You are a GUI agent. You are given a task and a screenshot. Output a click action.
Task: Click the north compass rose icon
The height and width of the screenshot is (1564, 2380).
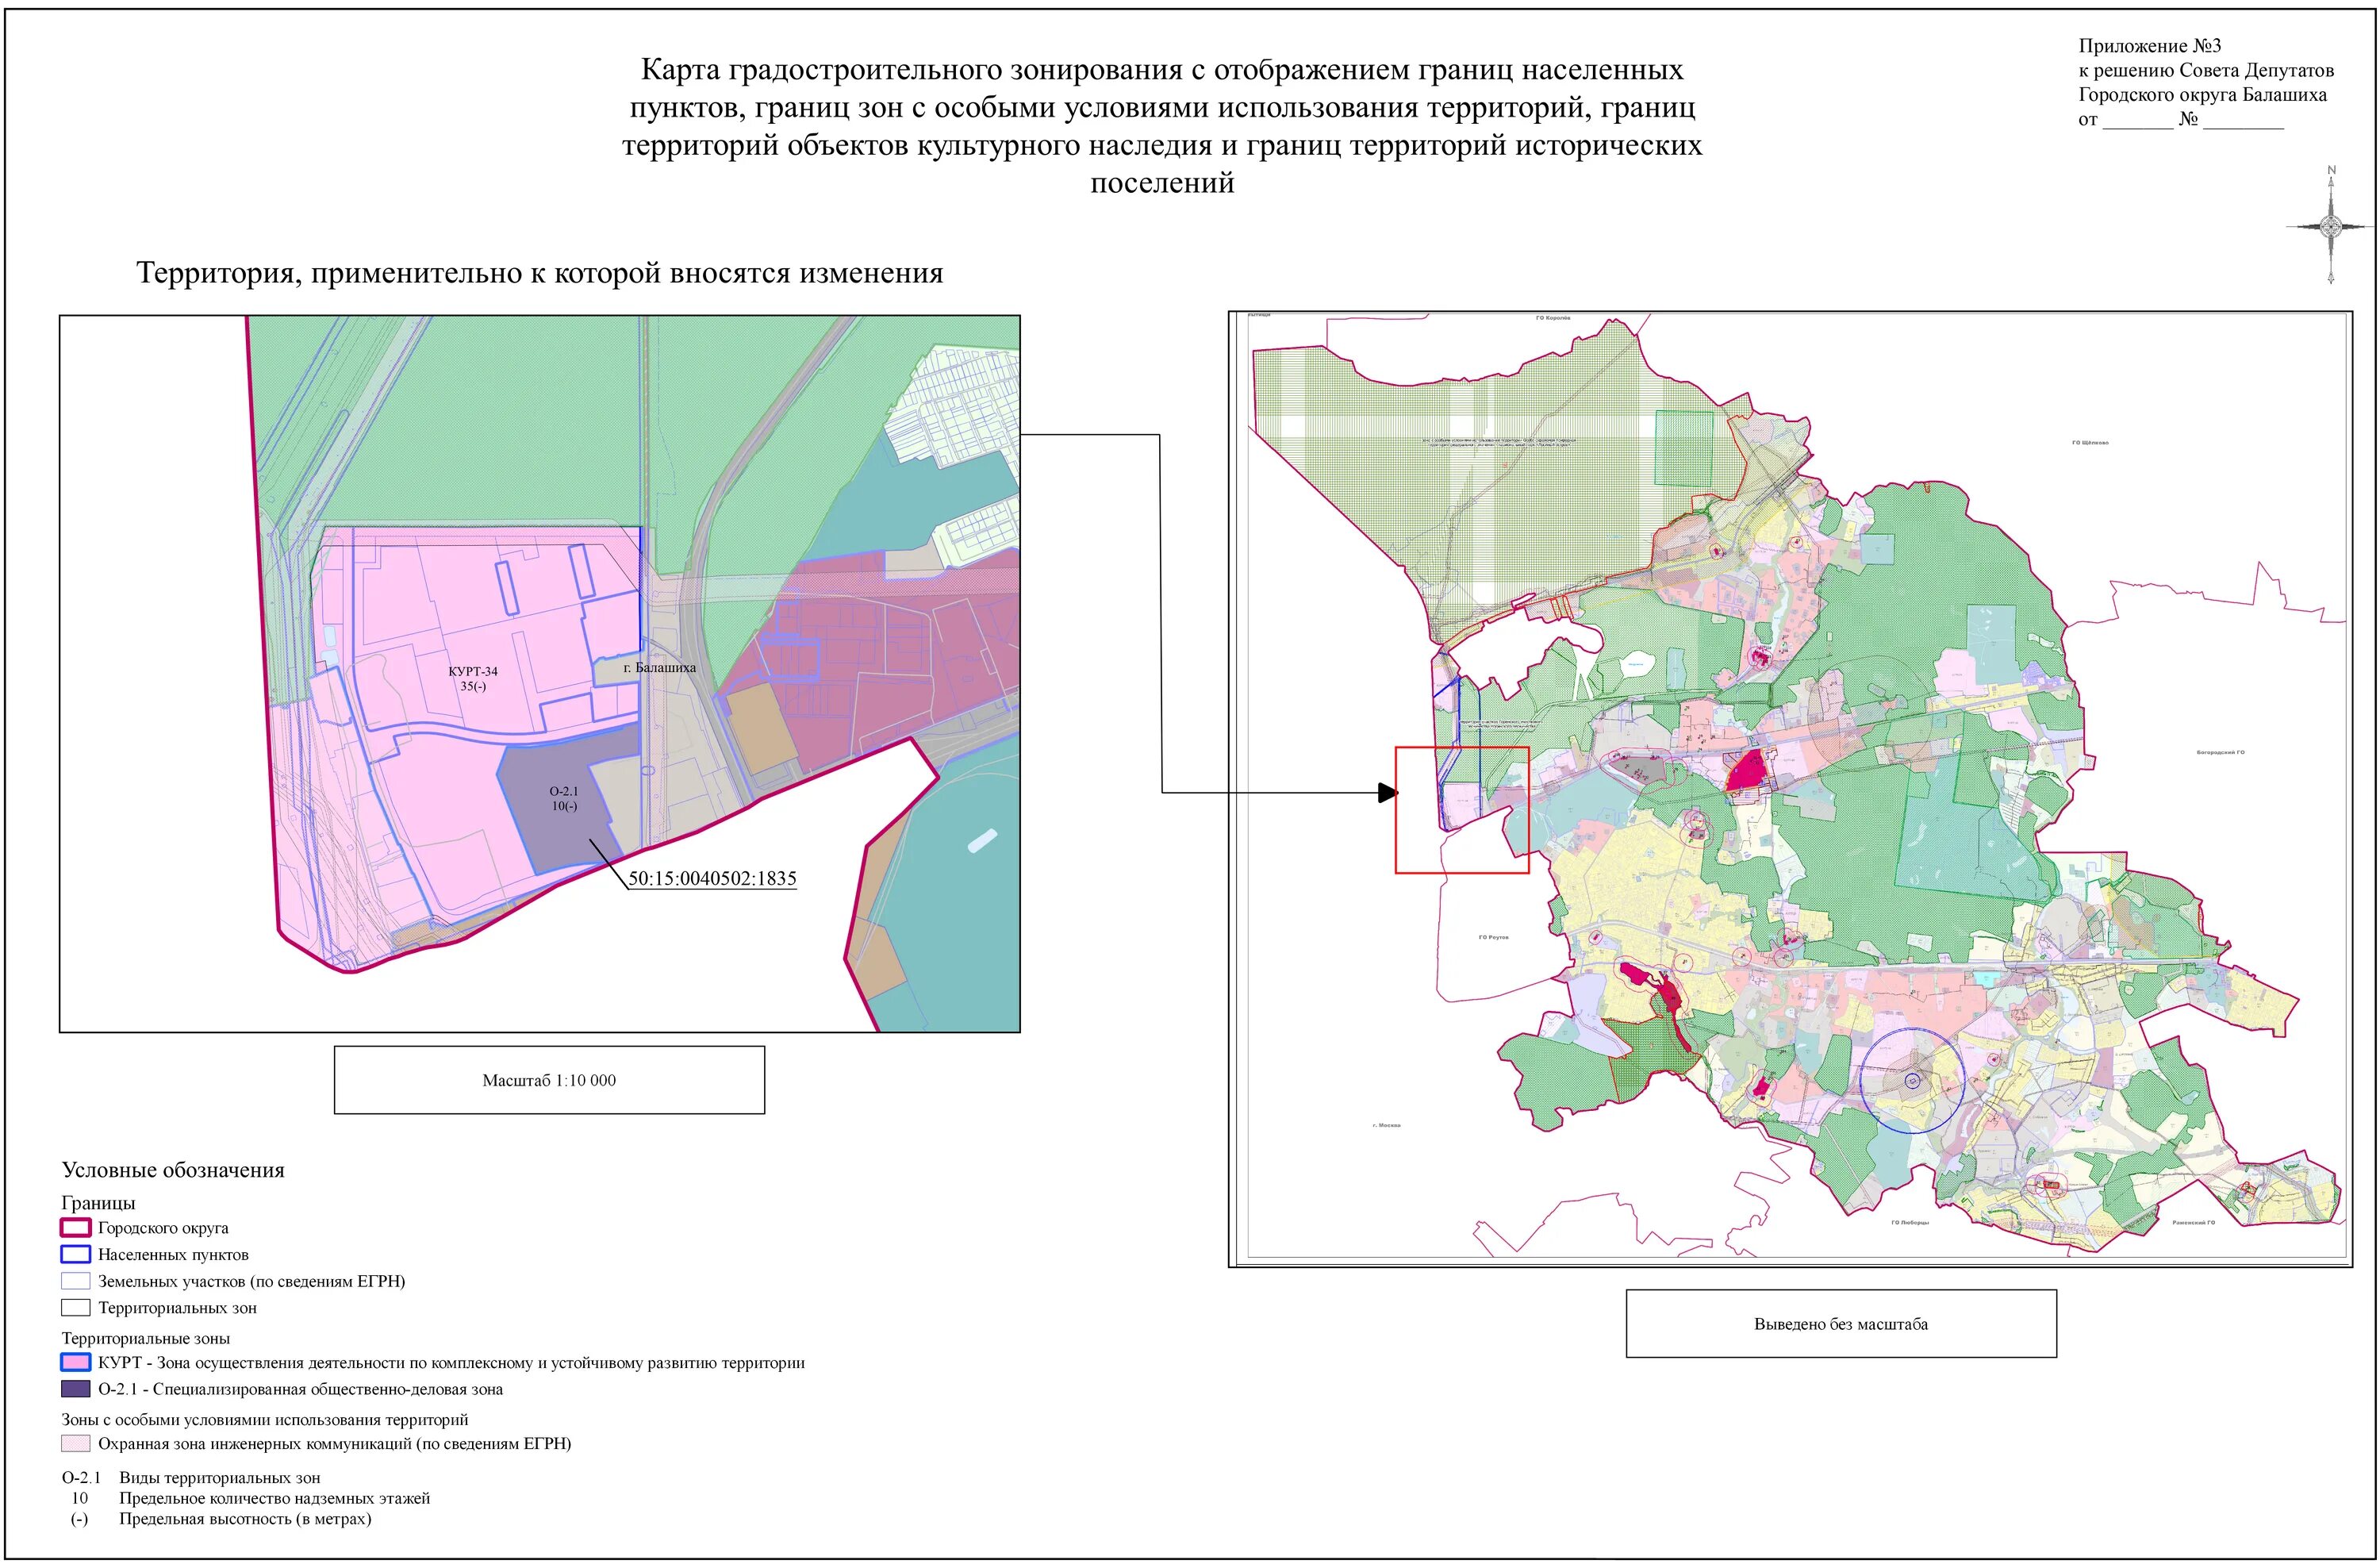click(x=2331, y=226)
